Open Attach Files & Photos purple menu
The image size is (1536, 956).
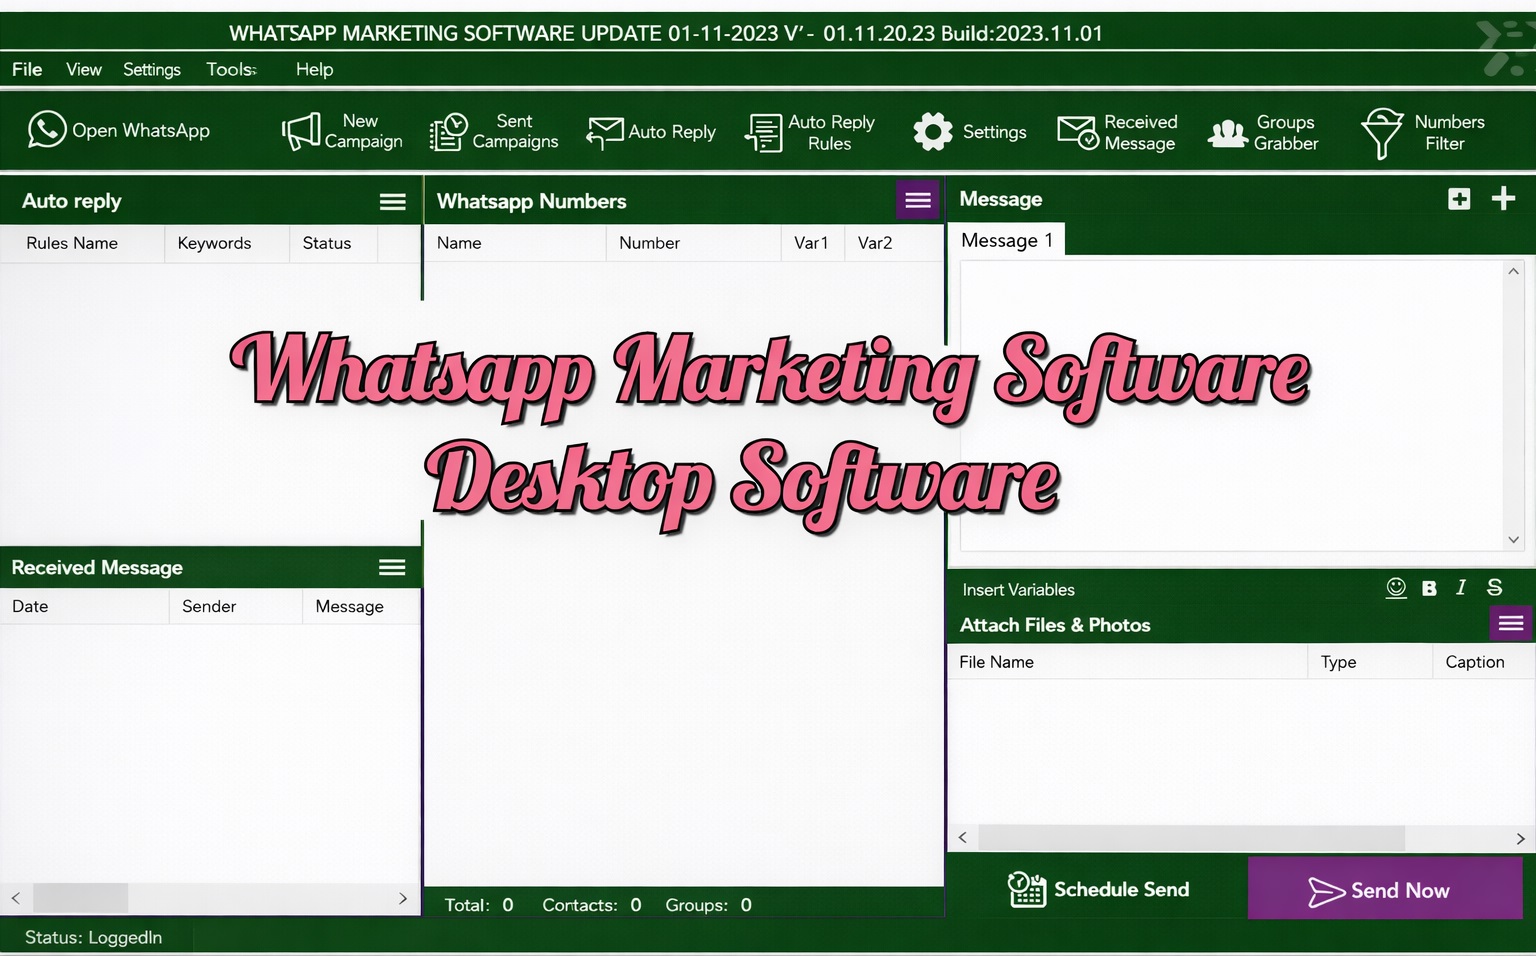(x=1511, y=624)
